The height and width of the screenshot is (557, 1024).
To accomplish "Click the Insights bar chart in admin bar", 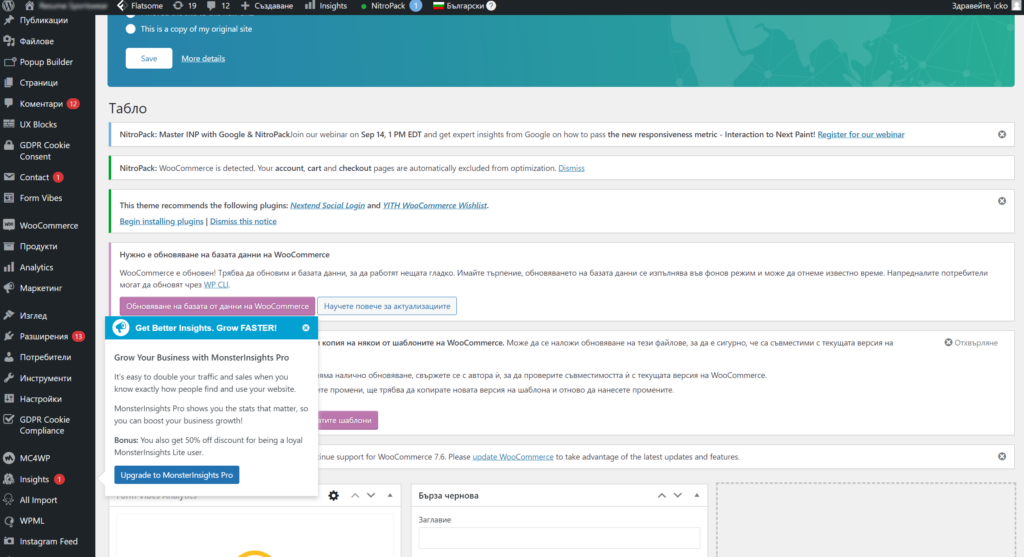I will 326,6.
